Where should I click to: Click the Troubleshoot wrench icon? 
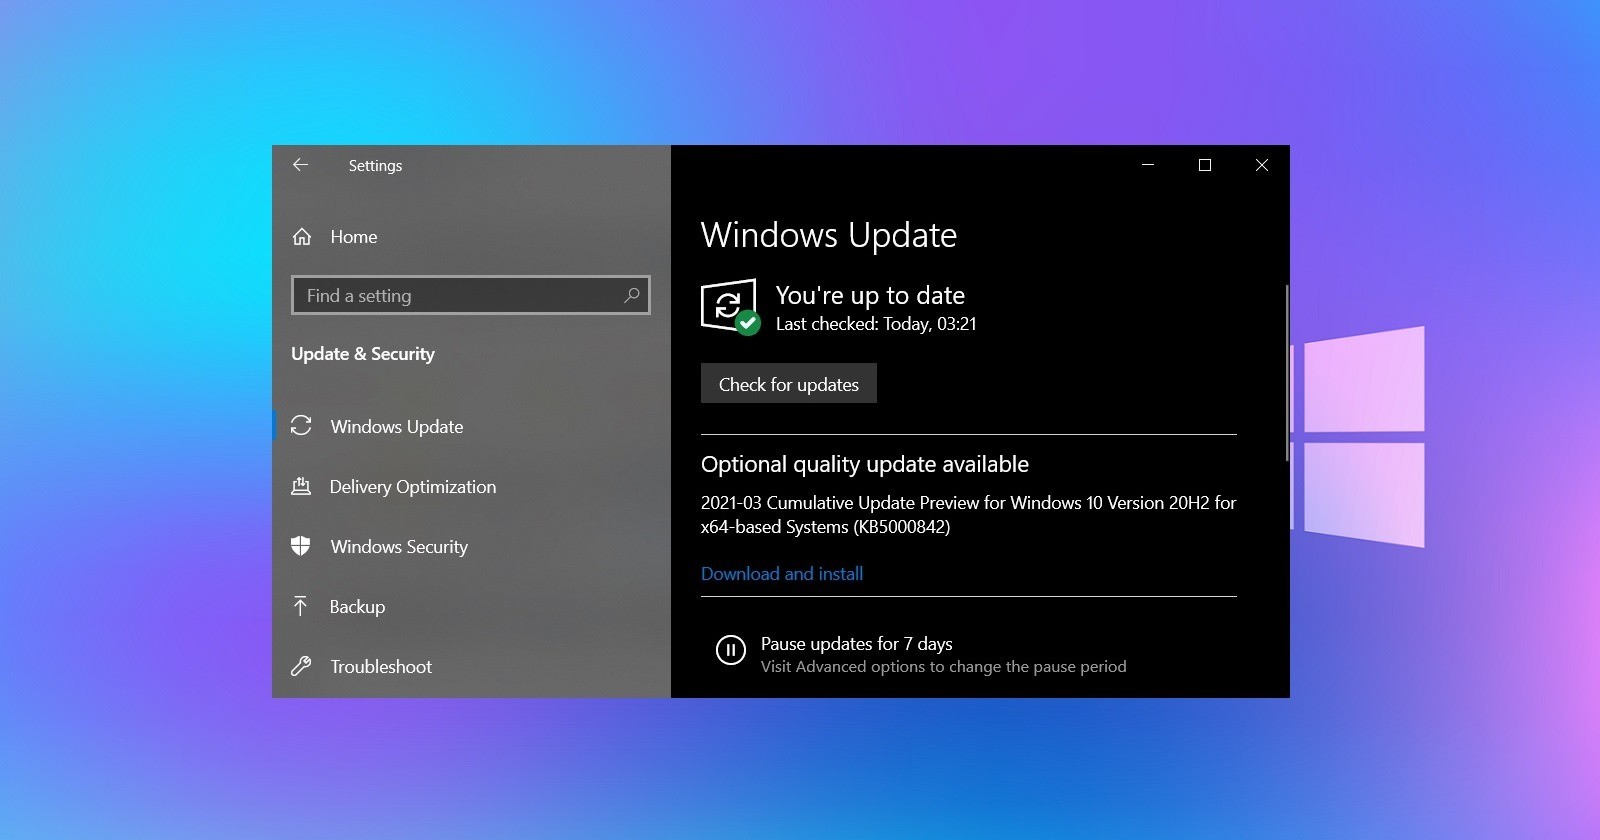(301, 666)
